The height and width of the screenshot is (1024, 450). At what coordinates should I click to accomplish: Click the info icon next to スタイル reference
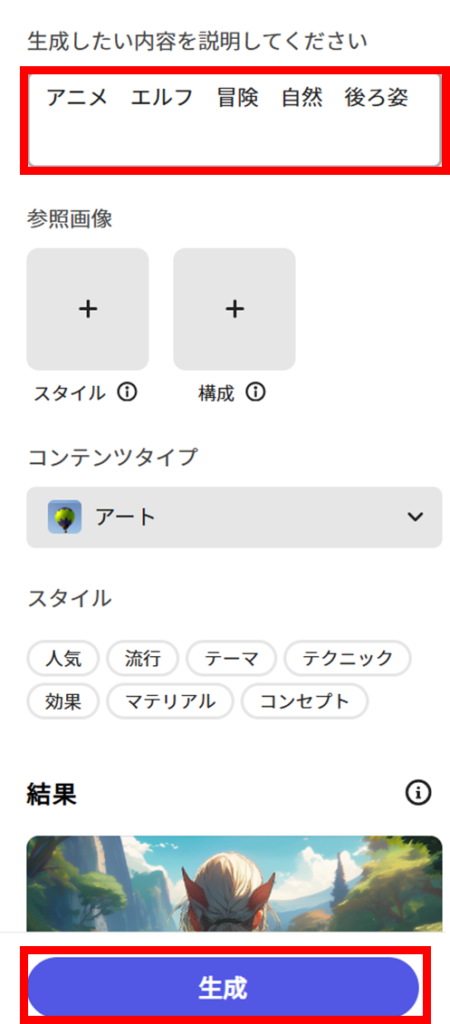coord(127,392)
